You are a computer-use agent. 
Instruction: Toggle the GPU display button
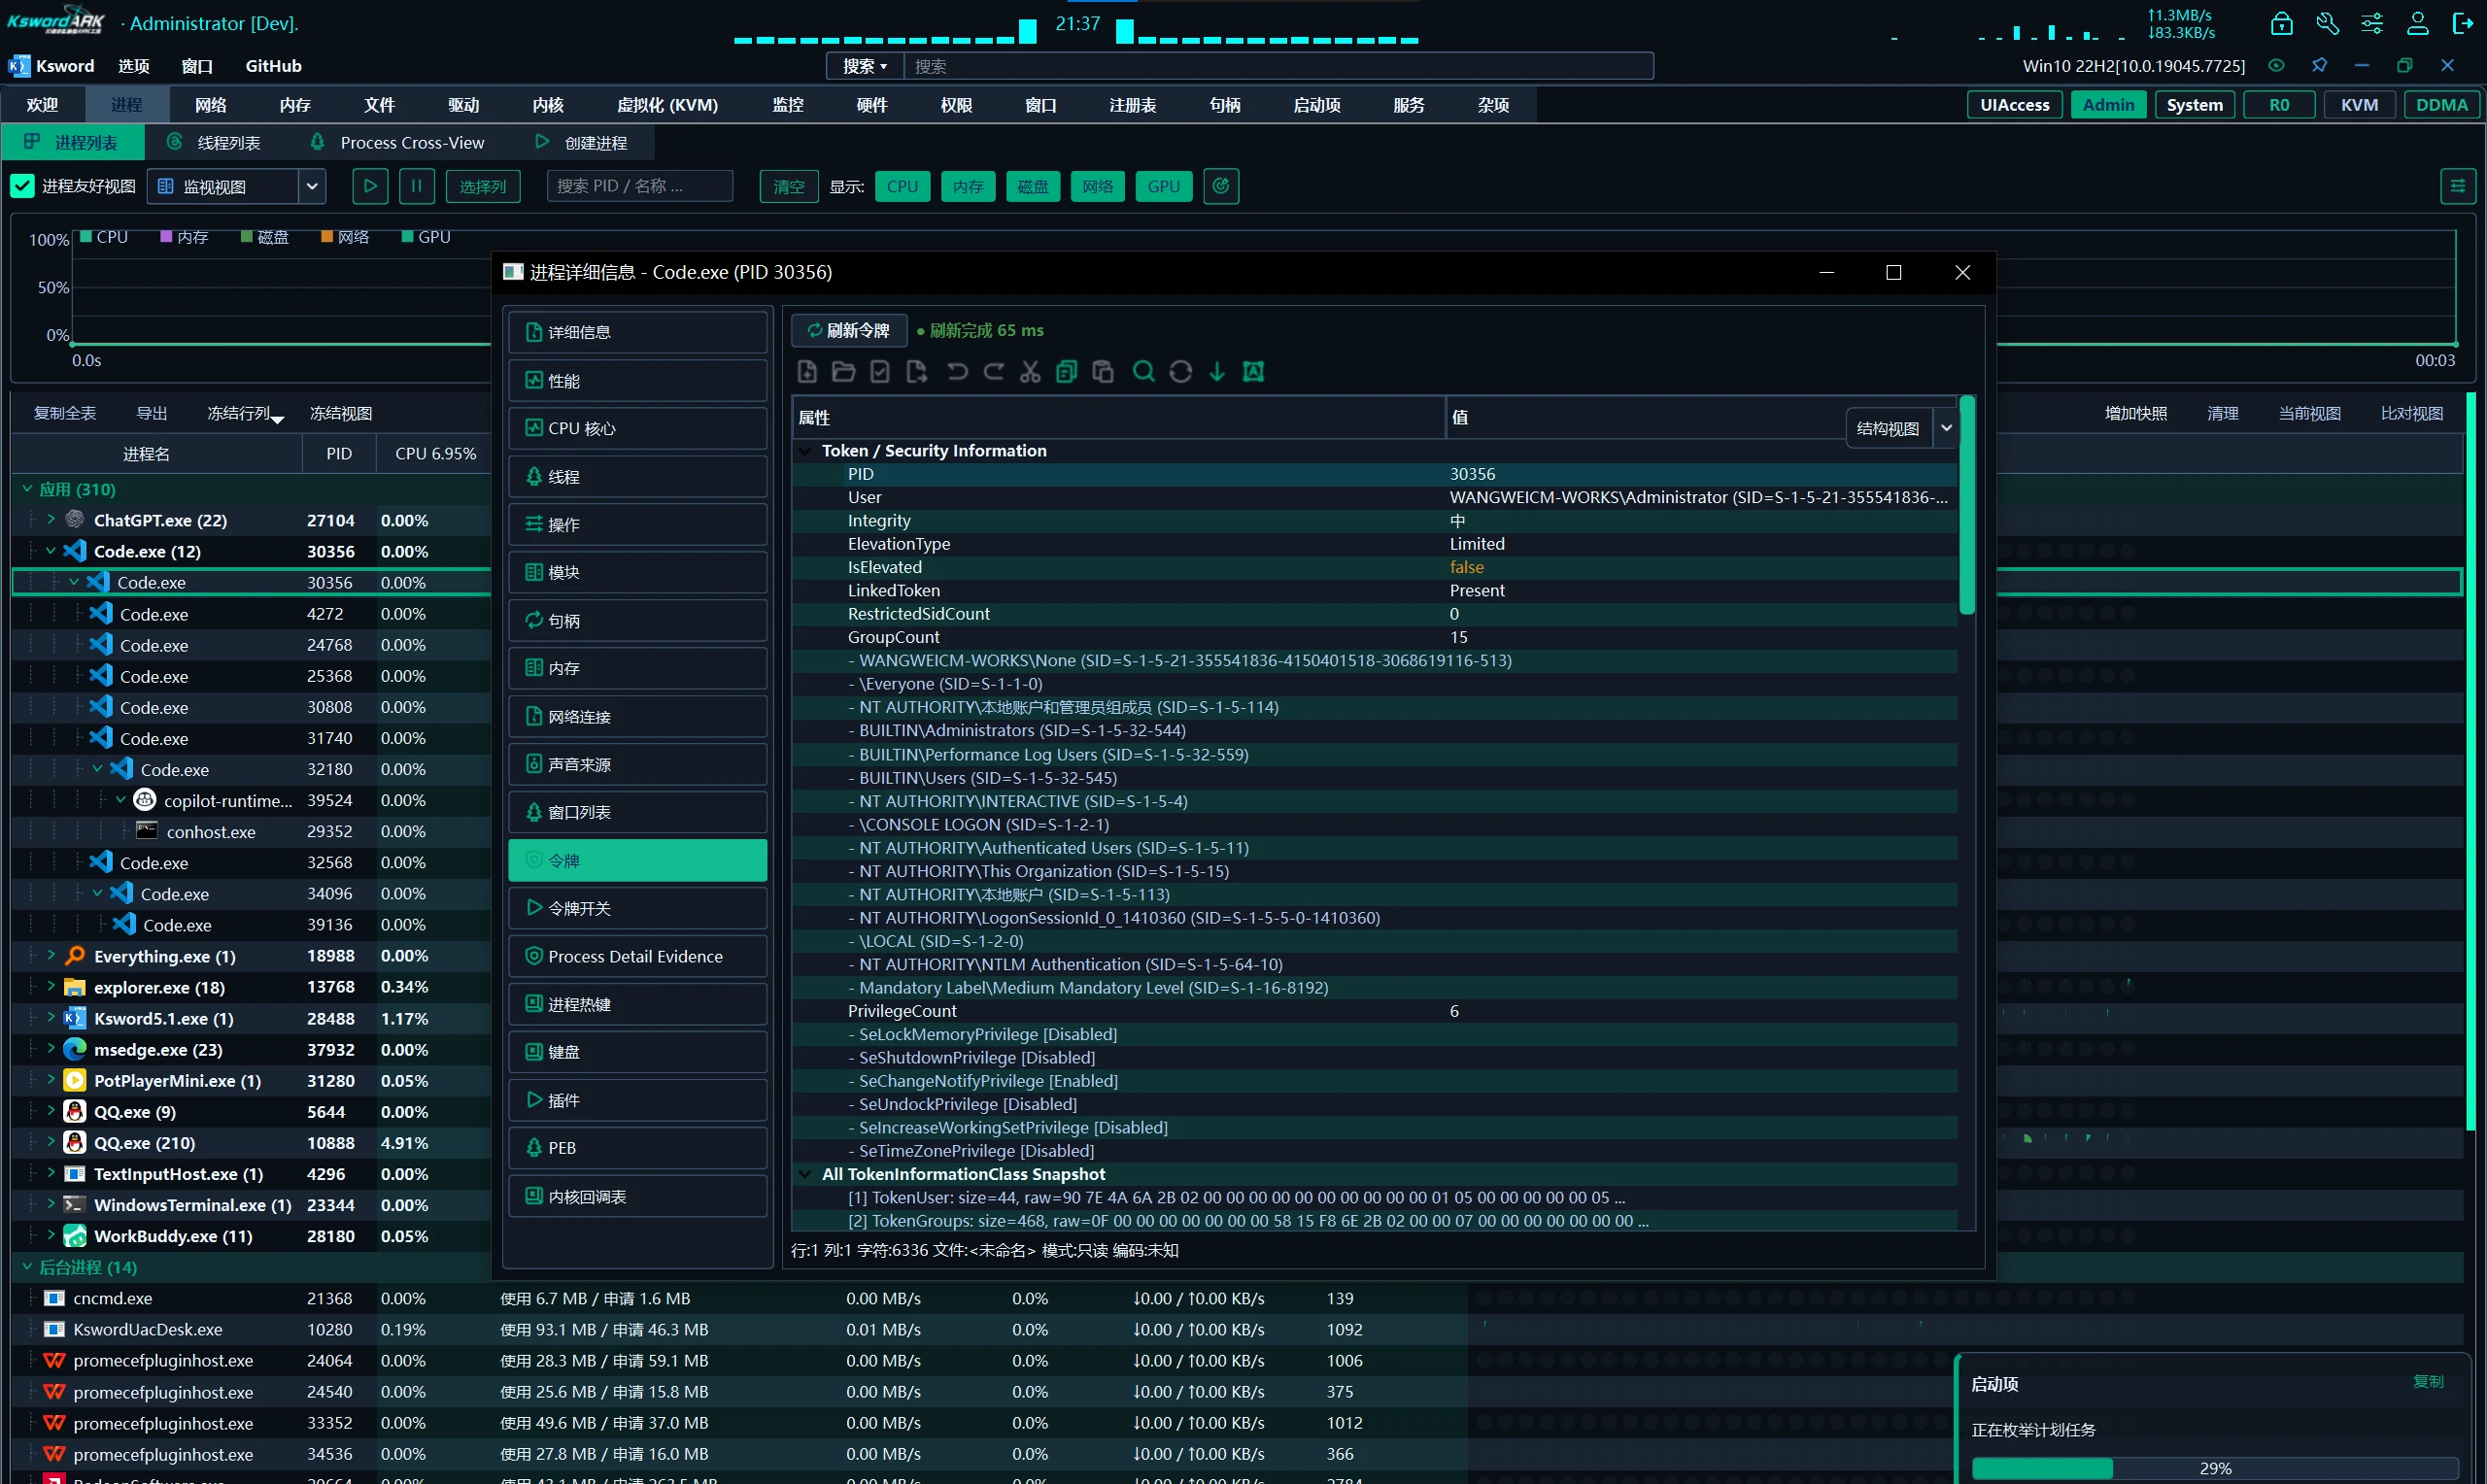pos(1163,186)
